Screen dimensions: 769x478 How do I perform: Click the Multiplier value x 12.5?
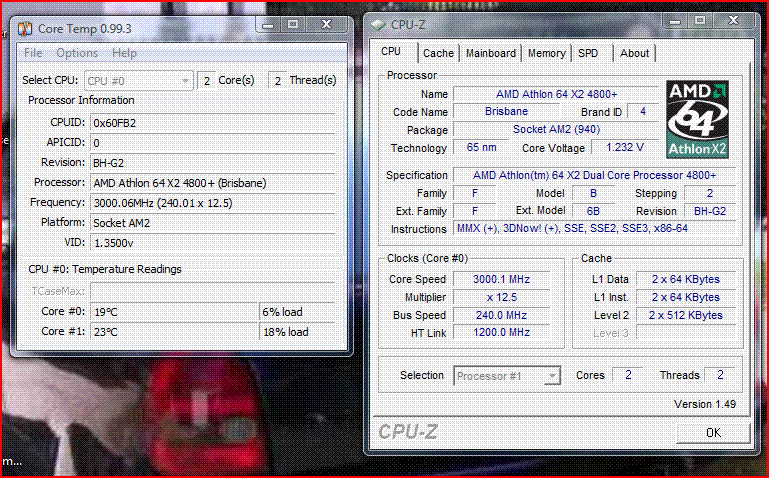coord(501,297)
